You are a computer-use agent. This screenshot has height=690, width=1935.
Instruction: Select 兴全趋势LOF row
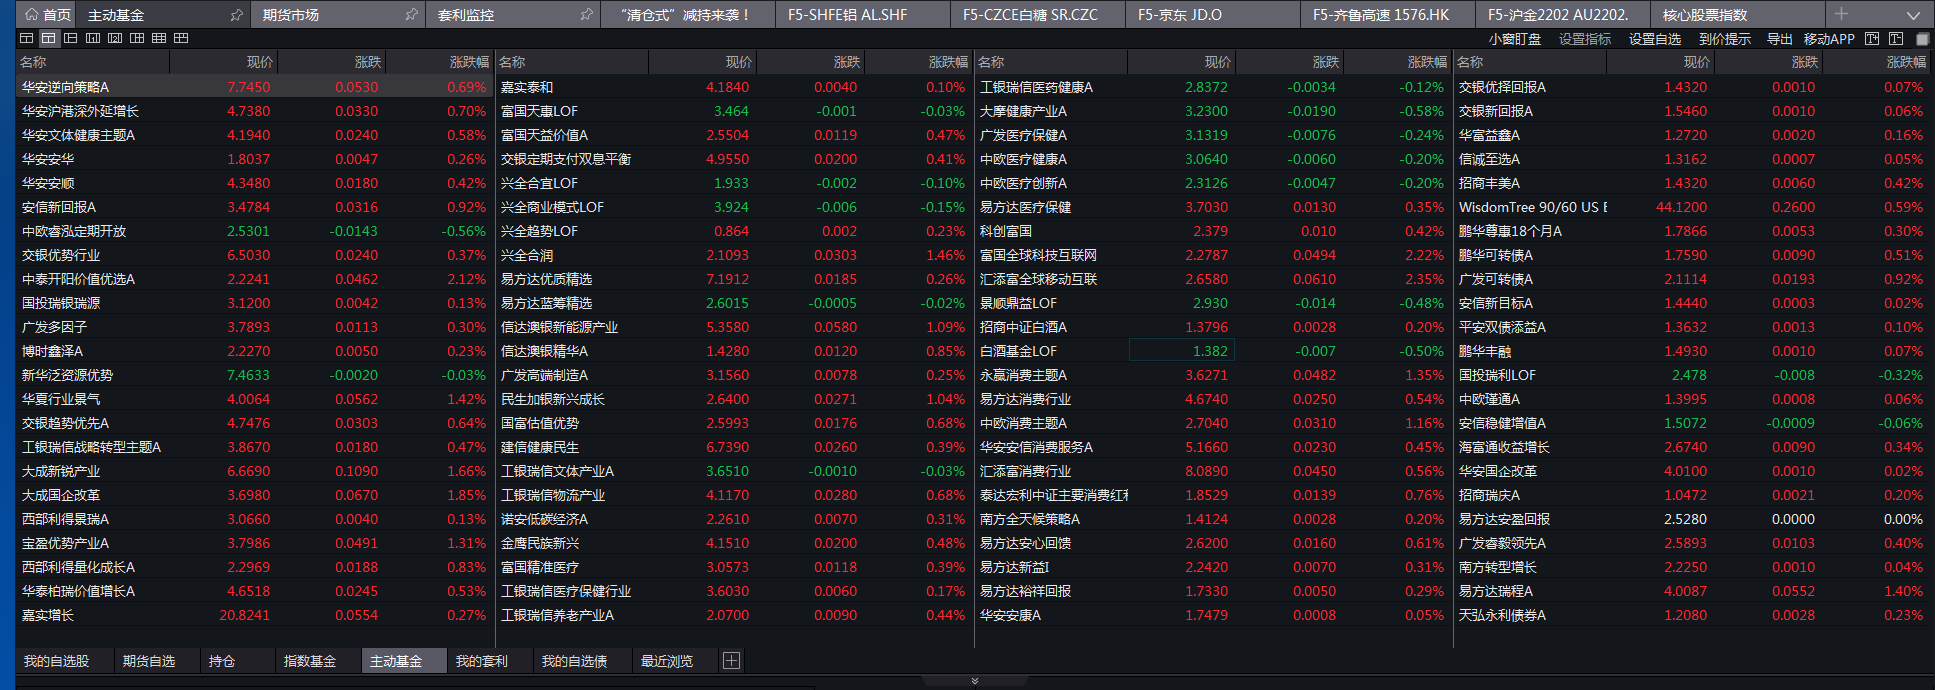pyautogui.click(x=733, y=231)
